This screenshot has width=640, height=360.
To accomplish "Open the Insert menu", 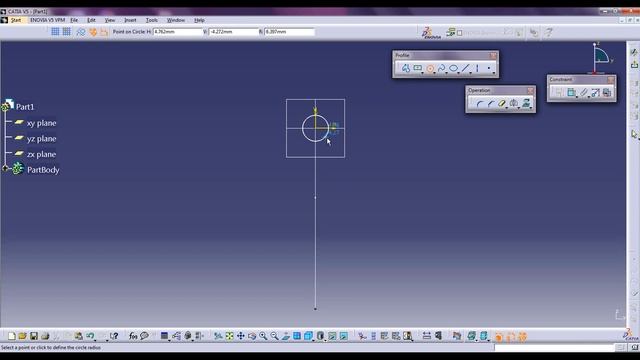I will [x=130, y=20].
